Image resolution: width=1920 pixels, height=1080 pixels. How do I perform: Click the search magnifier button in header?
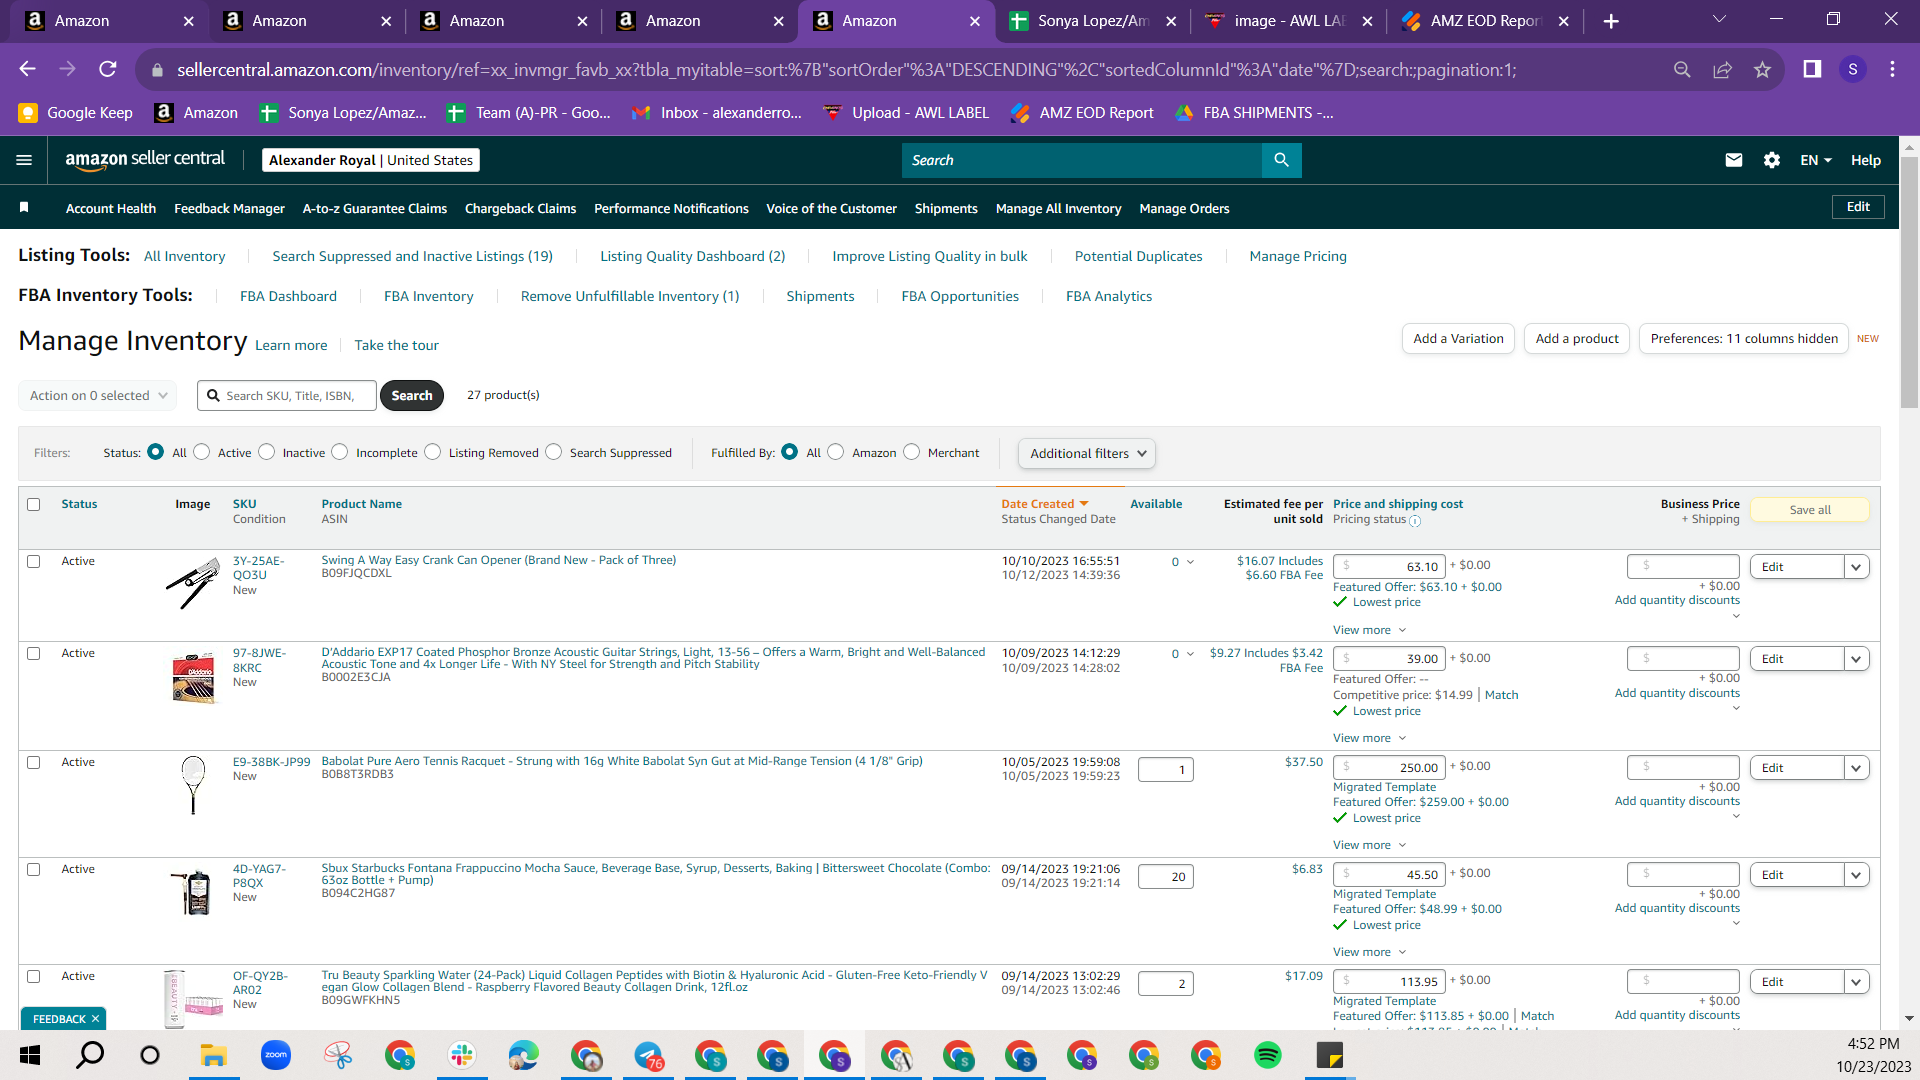click(x=1281, y=160)
